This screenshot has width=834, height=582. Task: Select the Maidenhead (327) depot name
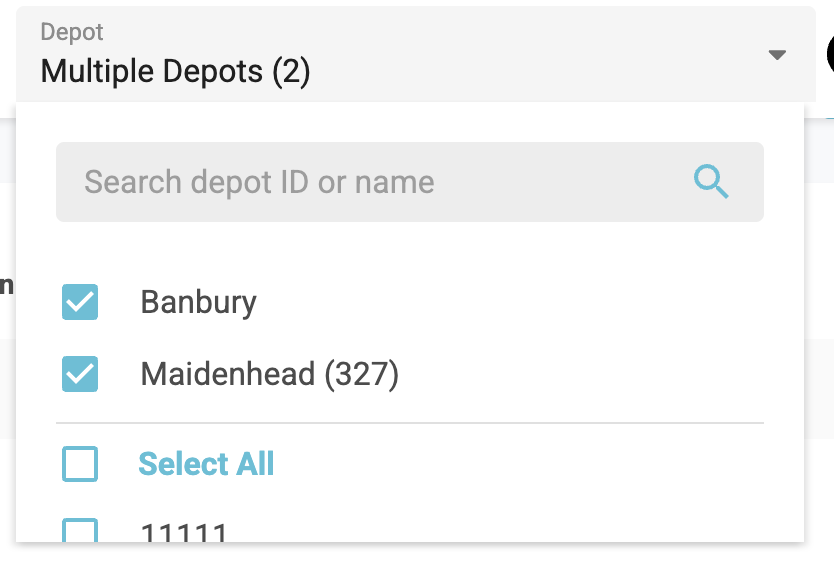(269, 374)
